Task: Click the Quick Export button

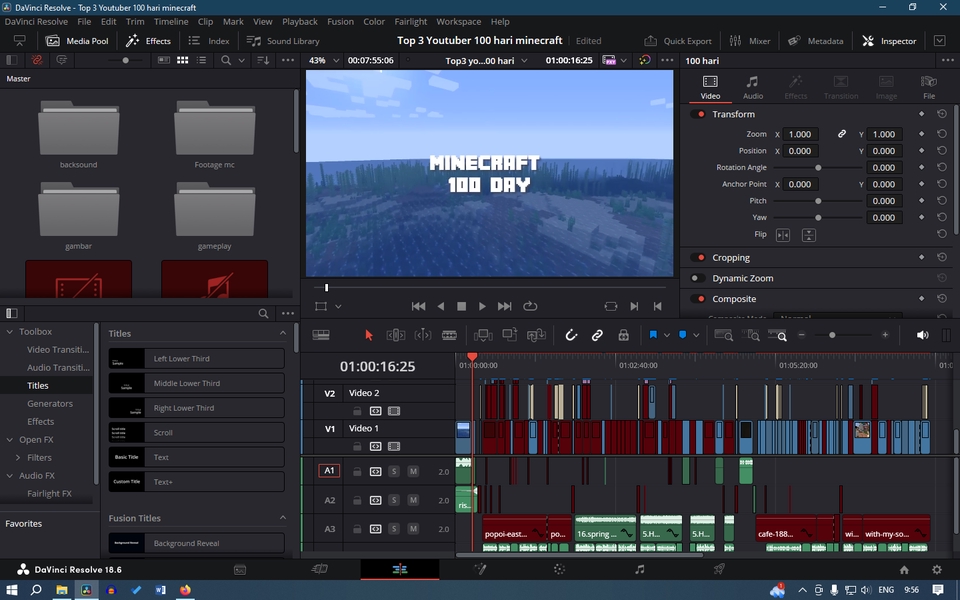Action: pos(678,41)
